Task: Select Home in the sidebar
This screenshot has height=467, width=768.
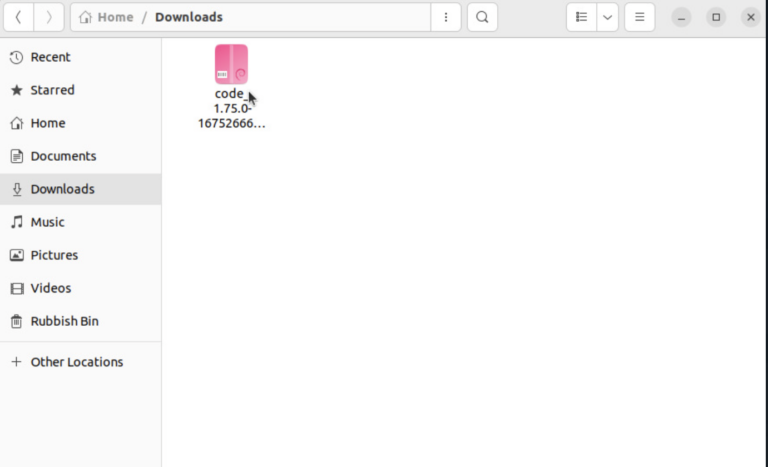Action: pyautogui.click(x=47, y=123)
